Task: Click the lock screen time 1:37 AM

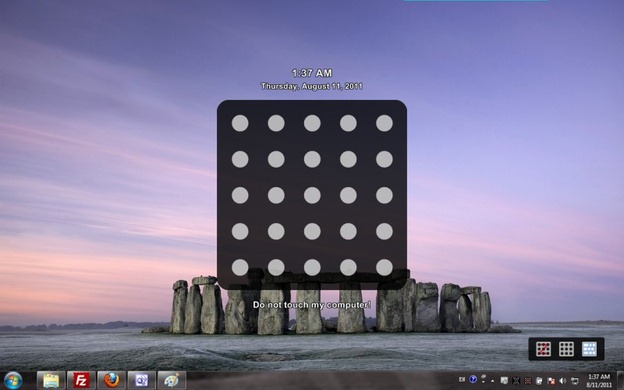Action: pyautogui.click(x=312, y=73)
